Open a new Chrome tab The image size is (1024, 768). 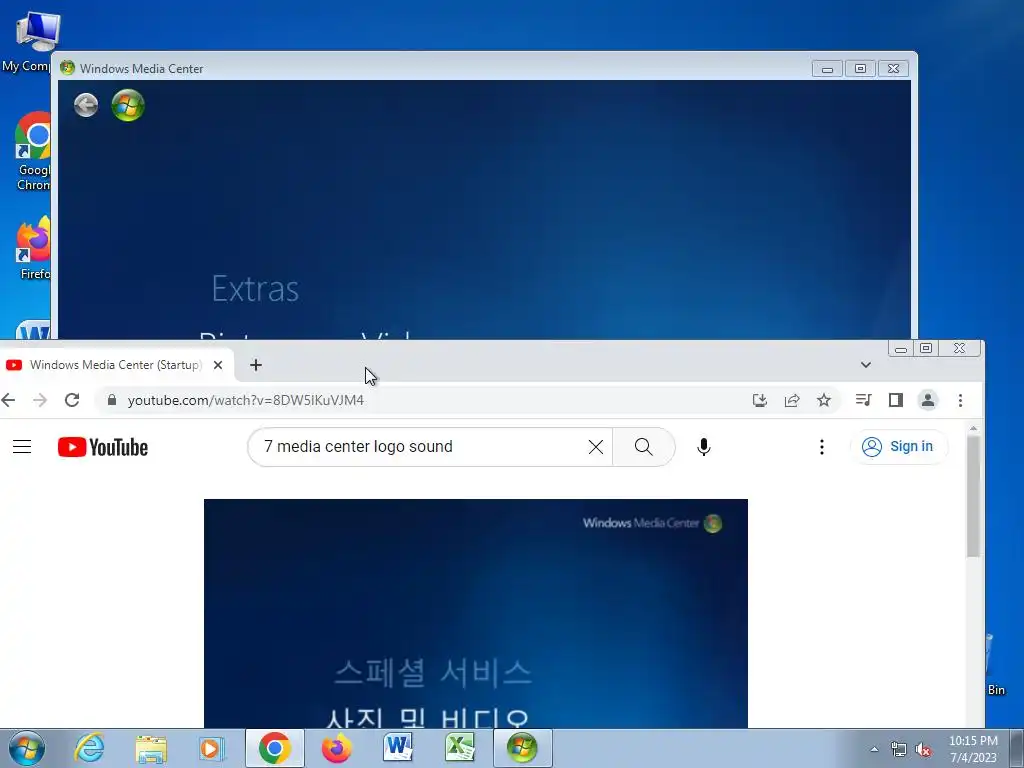256,365
